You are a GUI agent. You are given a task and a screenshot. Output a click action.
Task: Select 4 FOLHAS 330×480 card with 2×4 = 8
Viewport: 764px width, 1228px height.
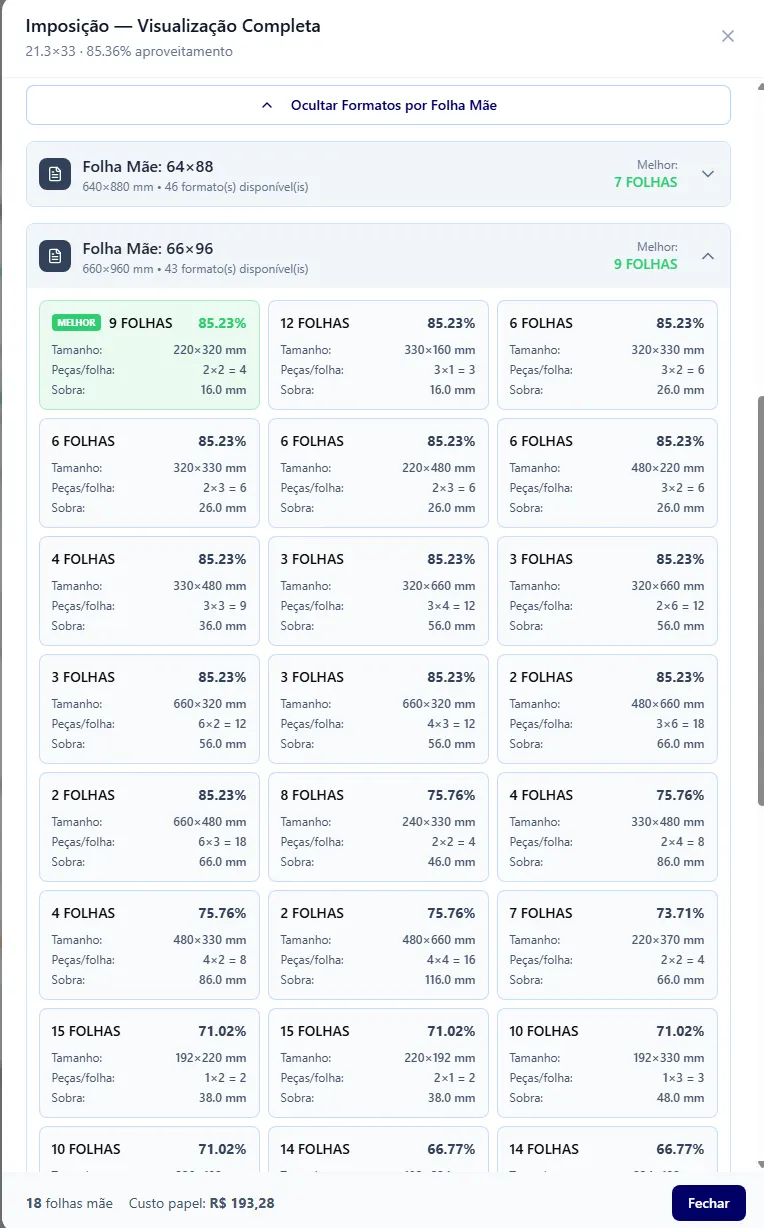pos(607,827)
